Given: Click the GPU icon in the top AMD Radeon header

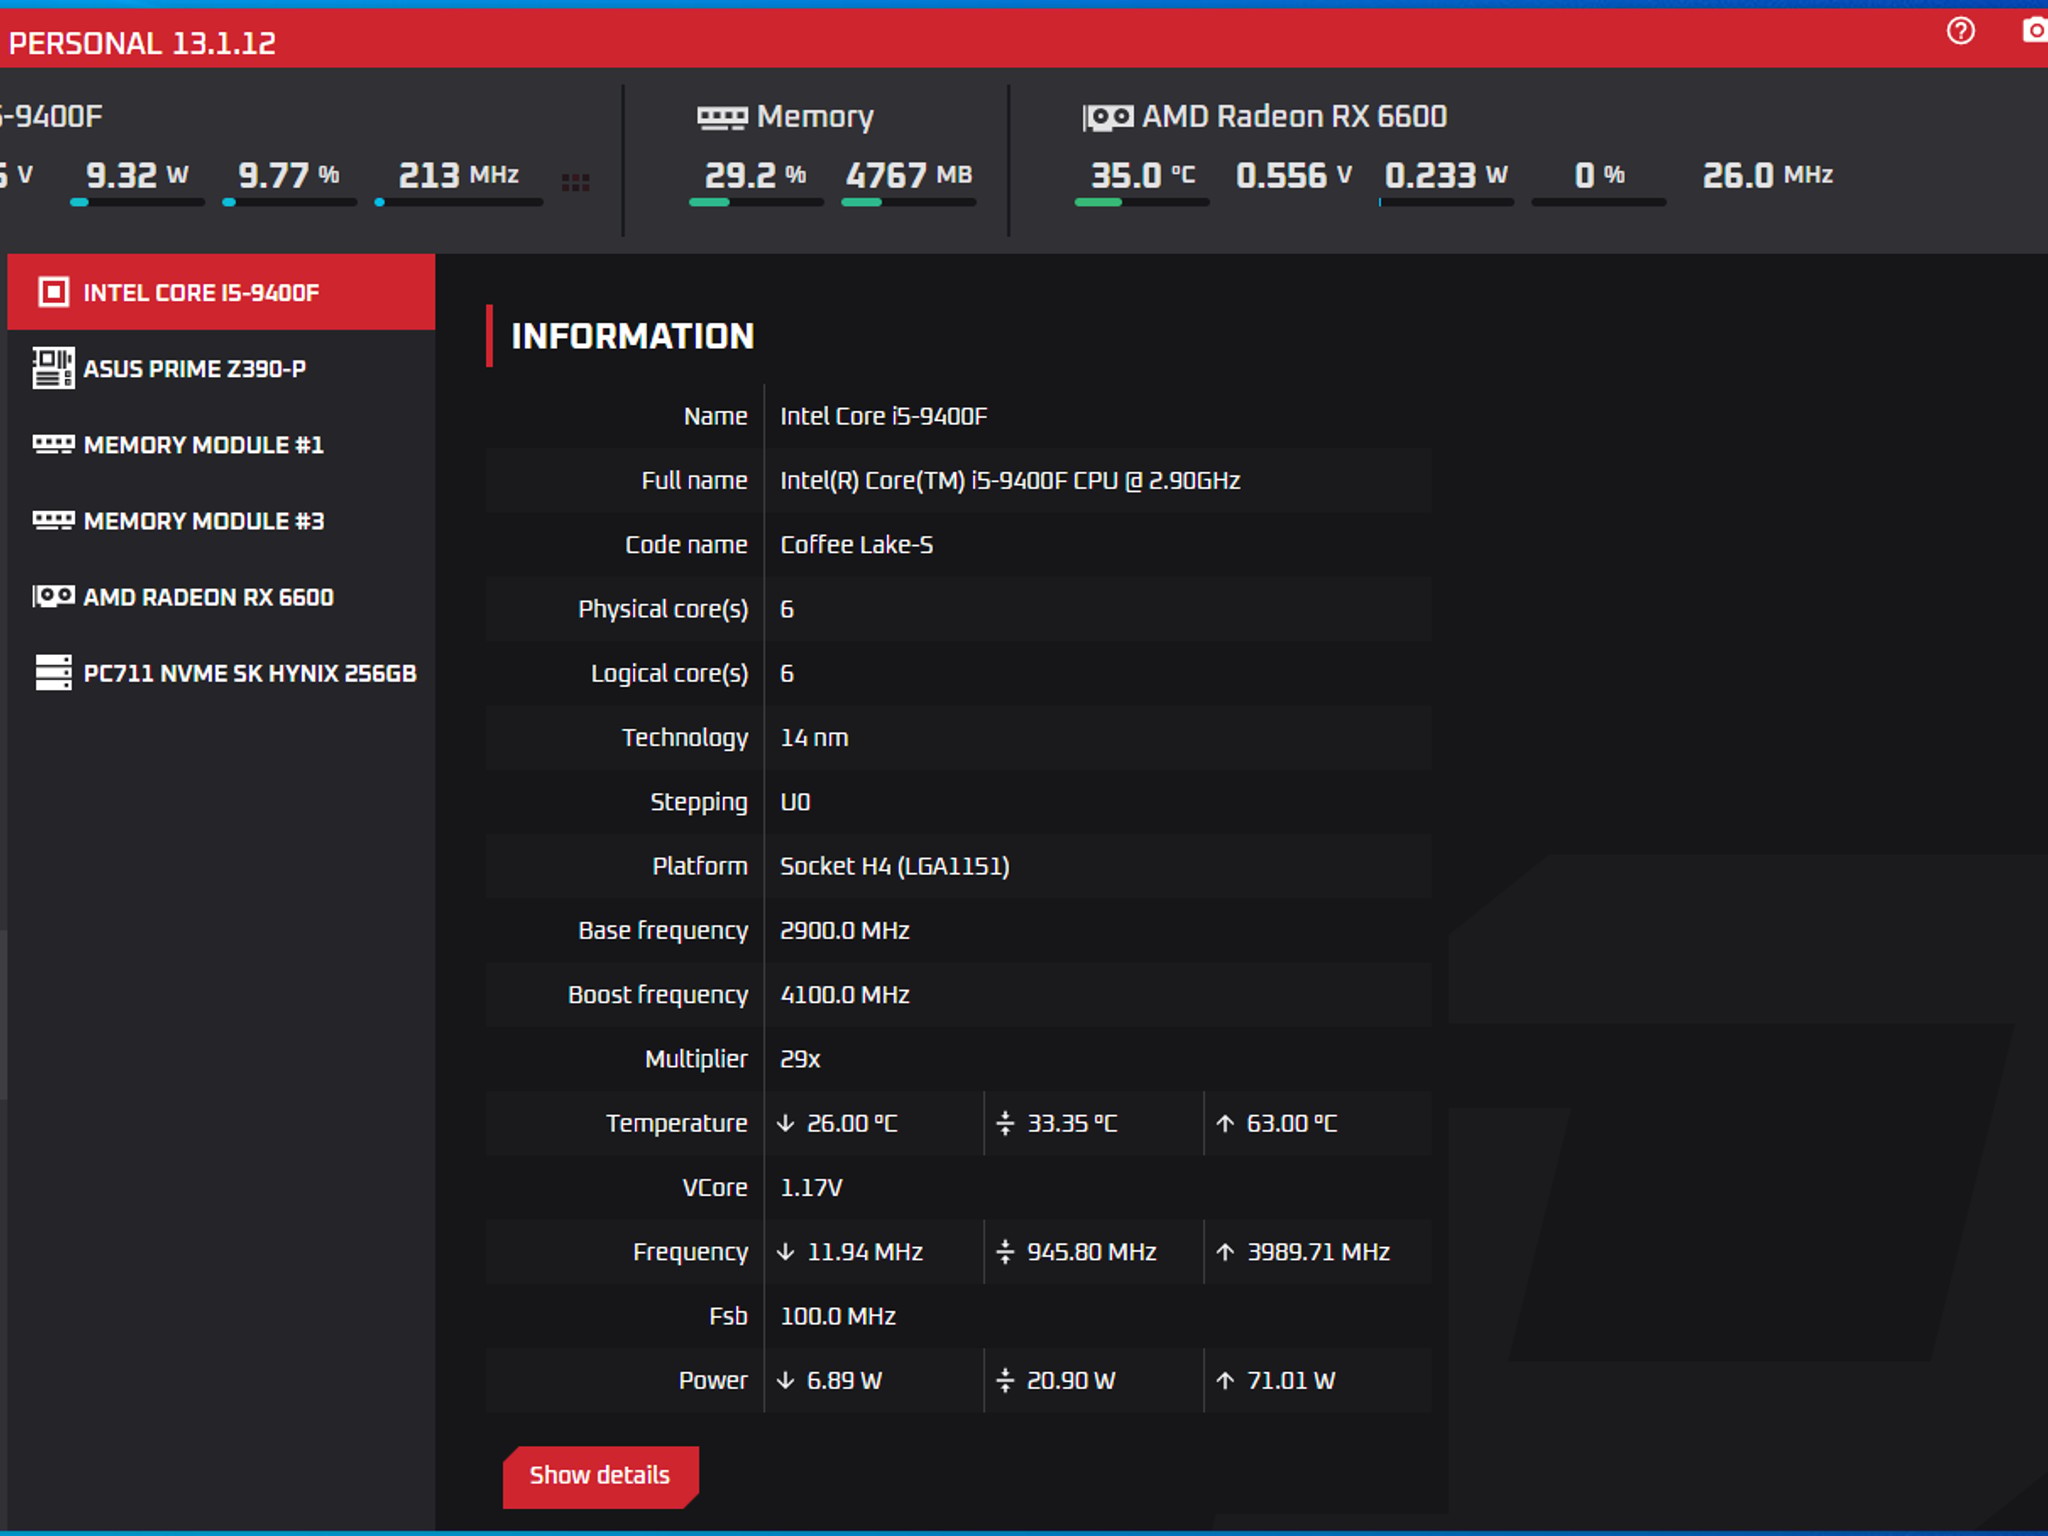Looking at the screenshot, I should coord(1108,118).
